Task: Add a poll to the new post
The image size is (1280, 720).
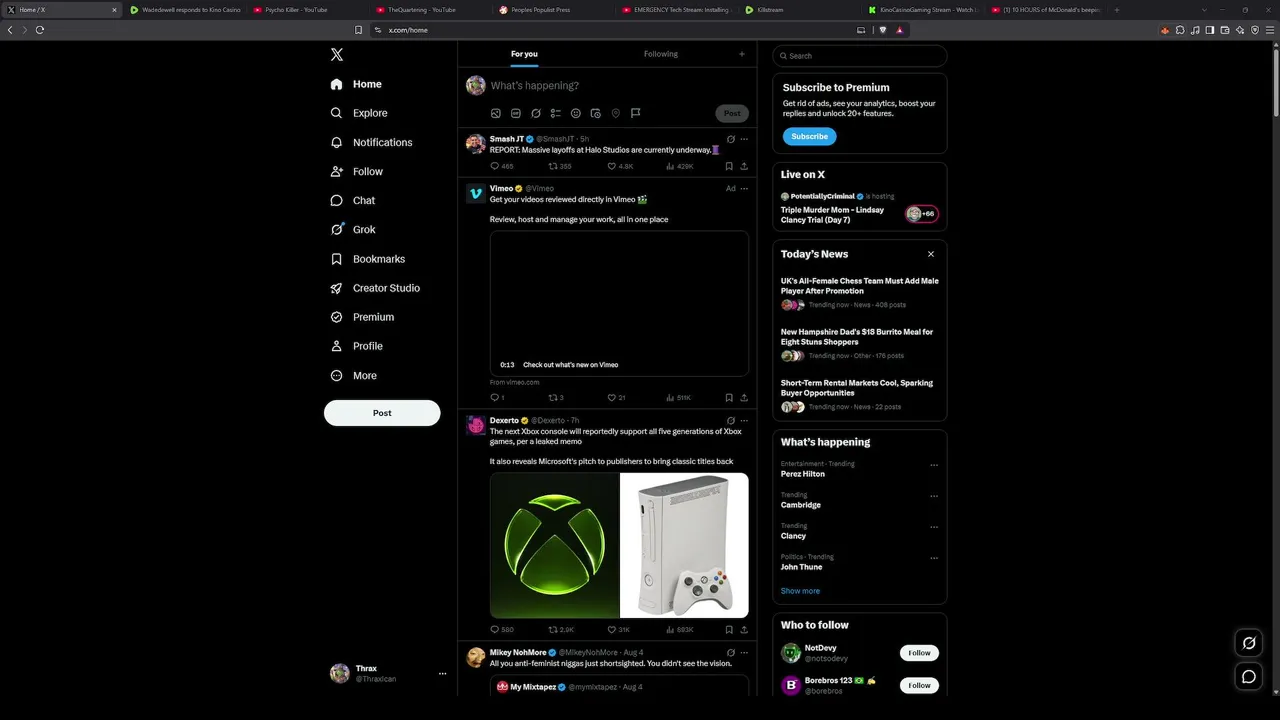Action: tap(556, 113)
